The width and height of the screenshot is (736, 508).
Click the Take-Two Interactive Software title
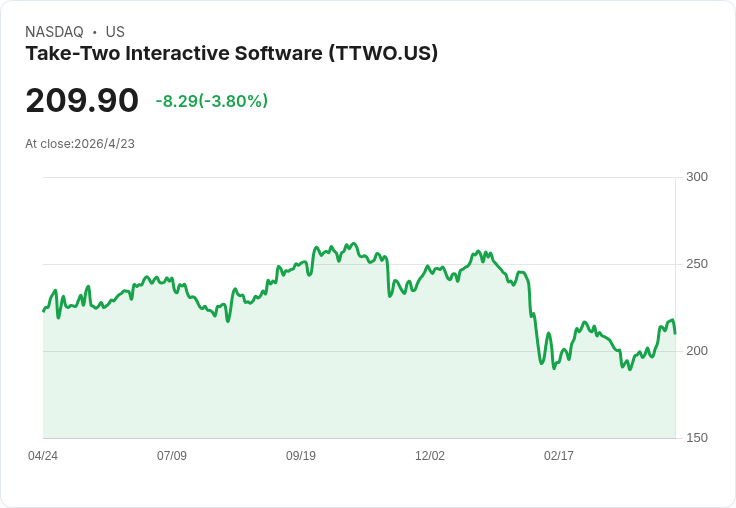pyautogui.click(x=231, y=54)
